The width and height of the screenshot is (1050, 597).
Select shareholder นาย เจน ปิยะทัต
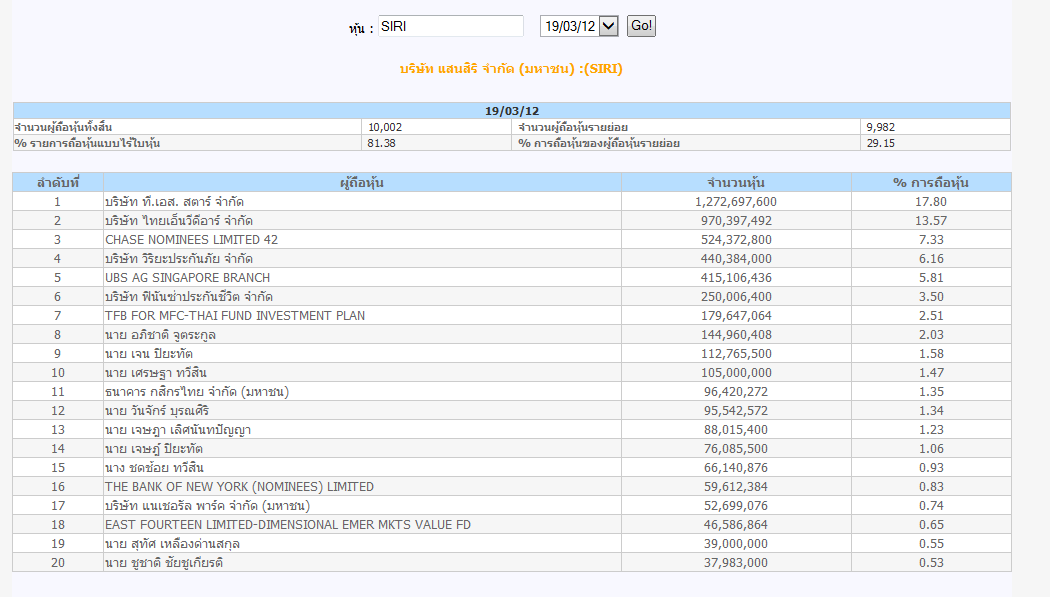click(149, 354)
